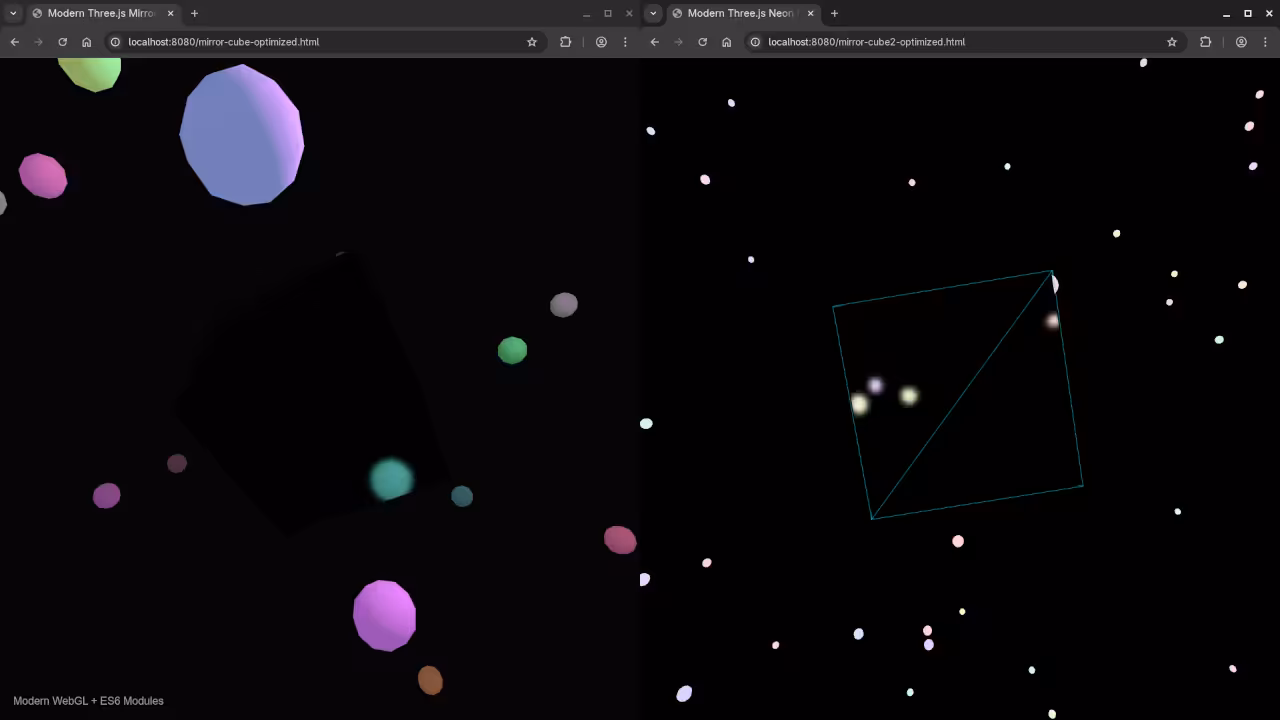The width and height of the screenshot is (1280, 720).
Task: Open the profile avatar in the right window
Action: [x=1241, y=42]
